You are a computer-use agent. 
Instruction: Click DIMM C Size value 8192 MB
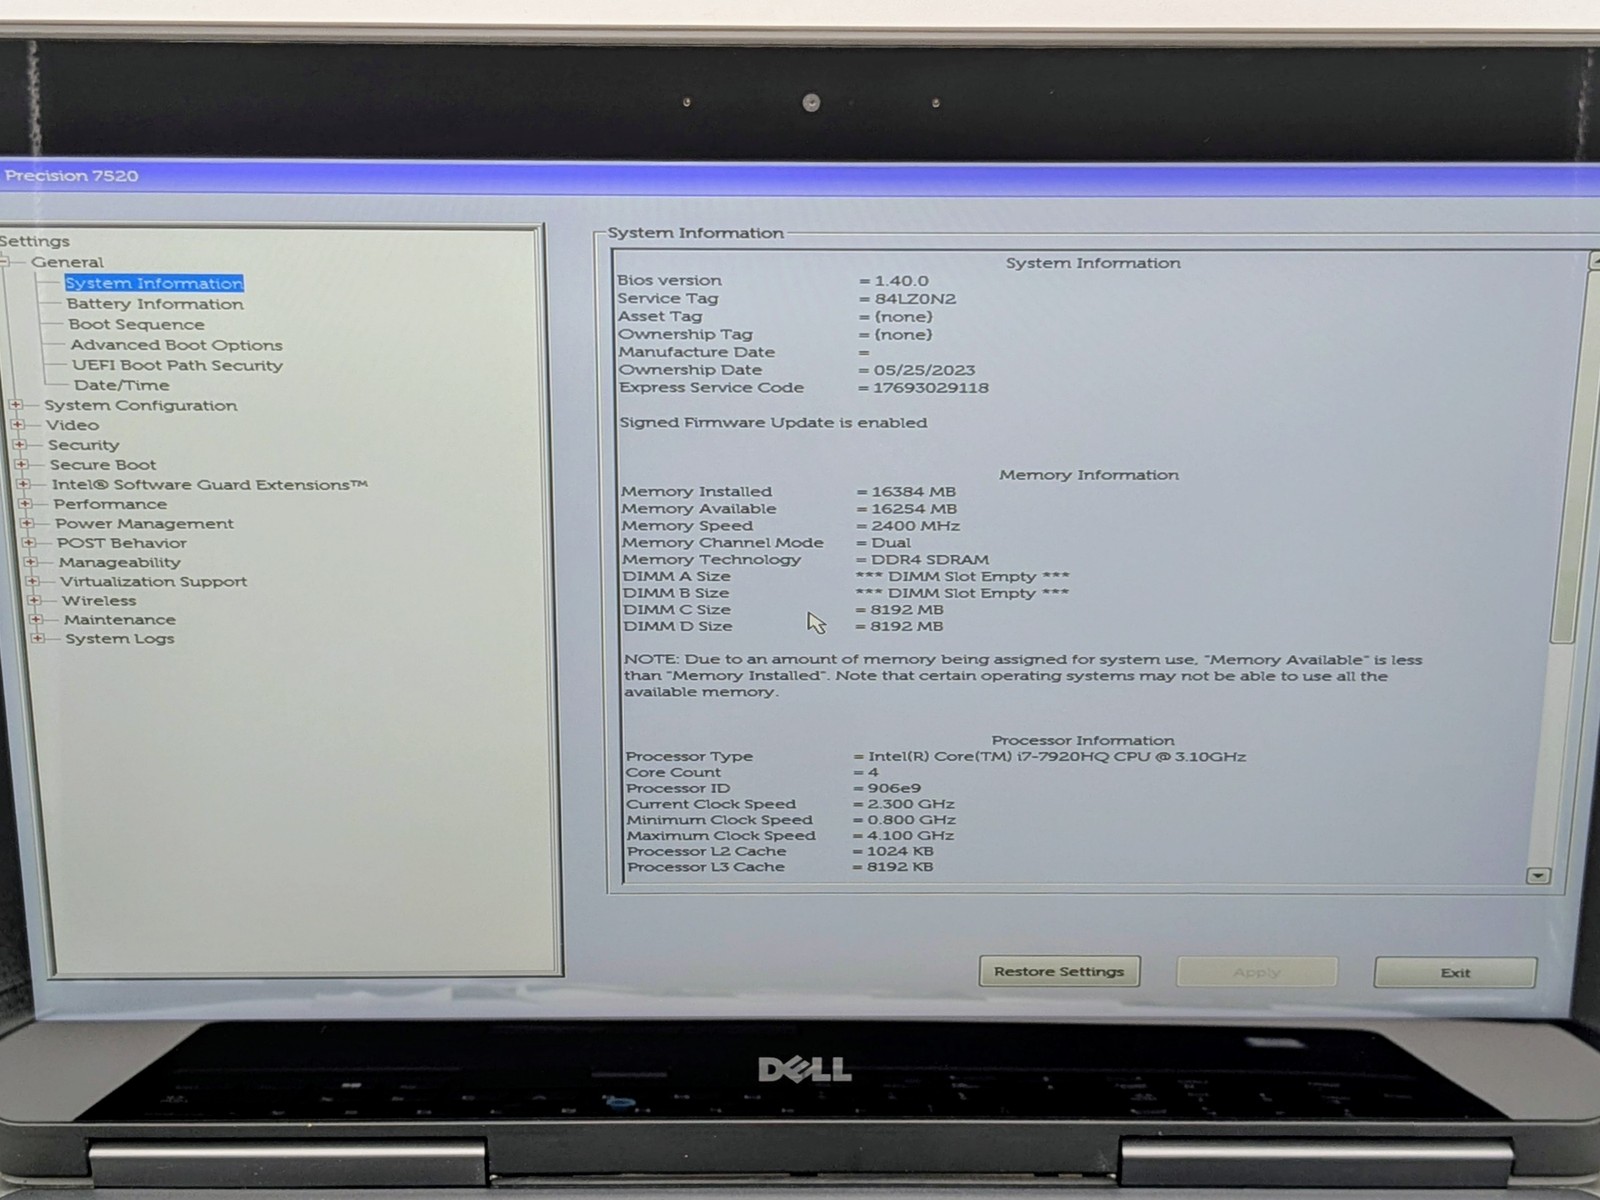tap(906, 610)
